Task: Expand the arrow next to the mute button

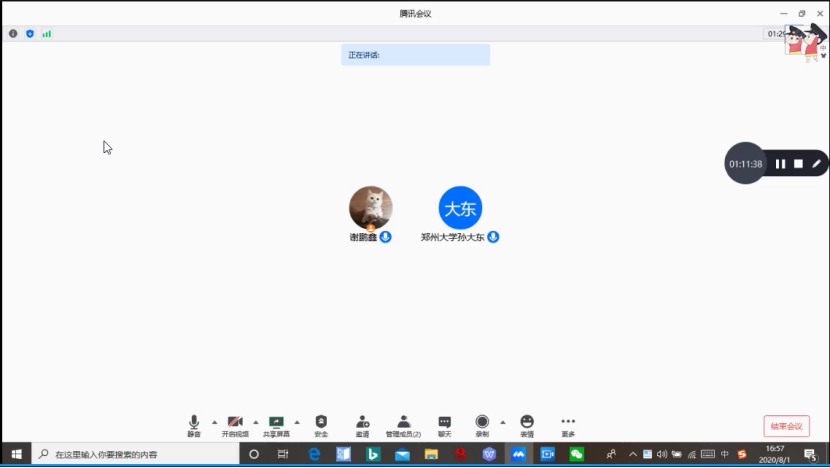Action: click(214, 422)
